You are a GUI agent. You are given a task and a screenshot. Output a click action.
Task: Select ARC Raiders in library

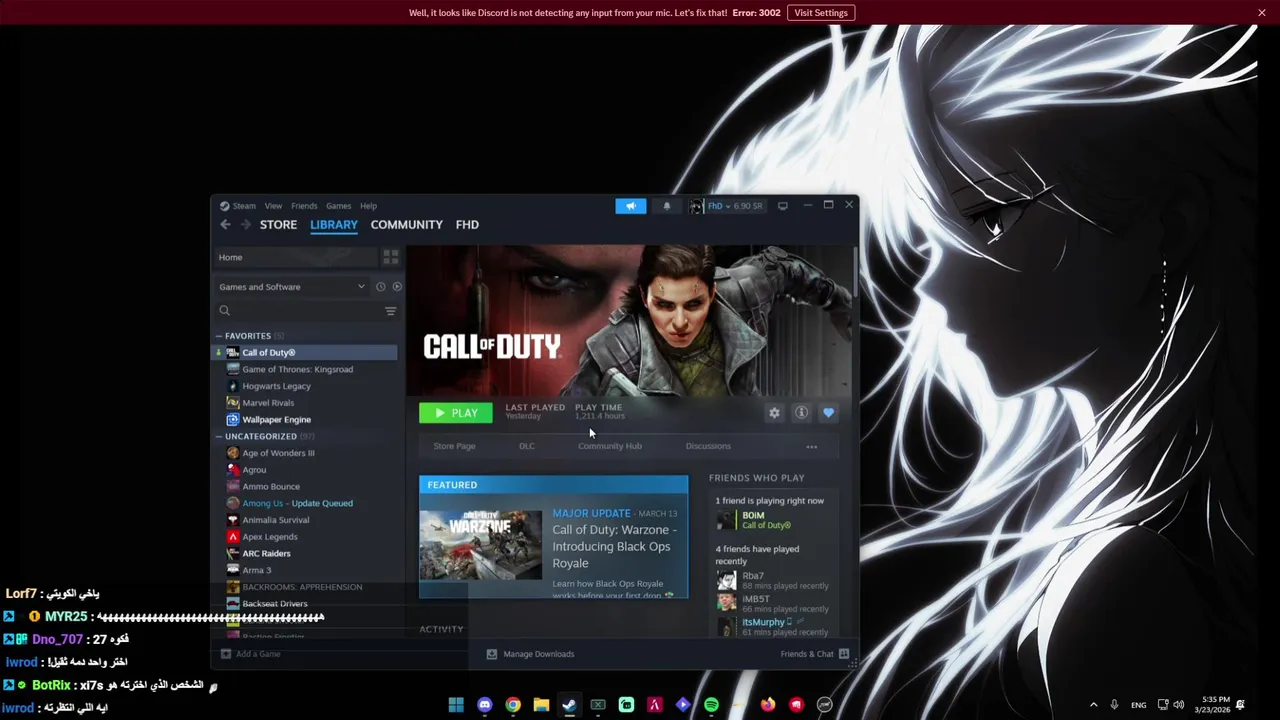[266, 554]
